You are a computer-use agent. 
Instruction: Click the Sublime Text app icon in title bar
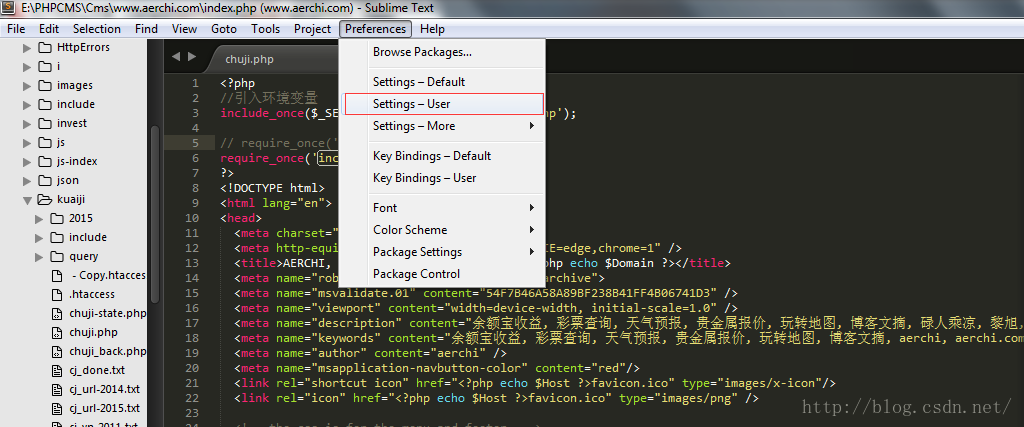click(8, 8)
